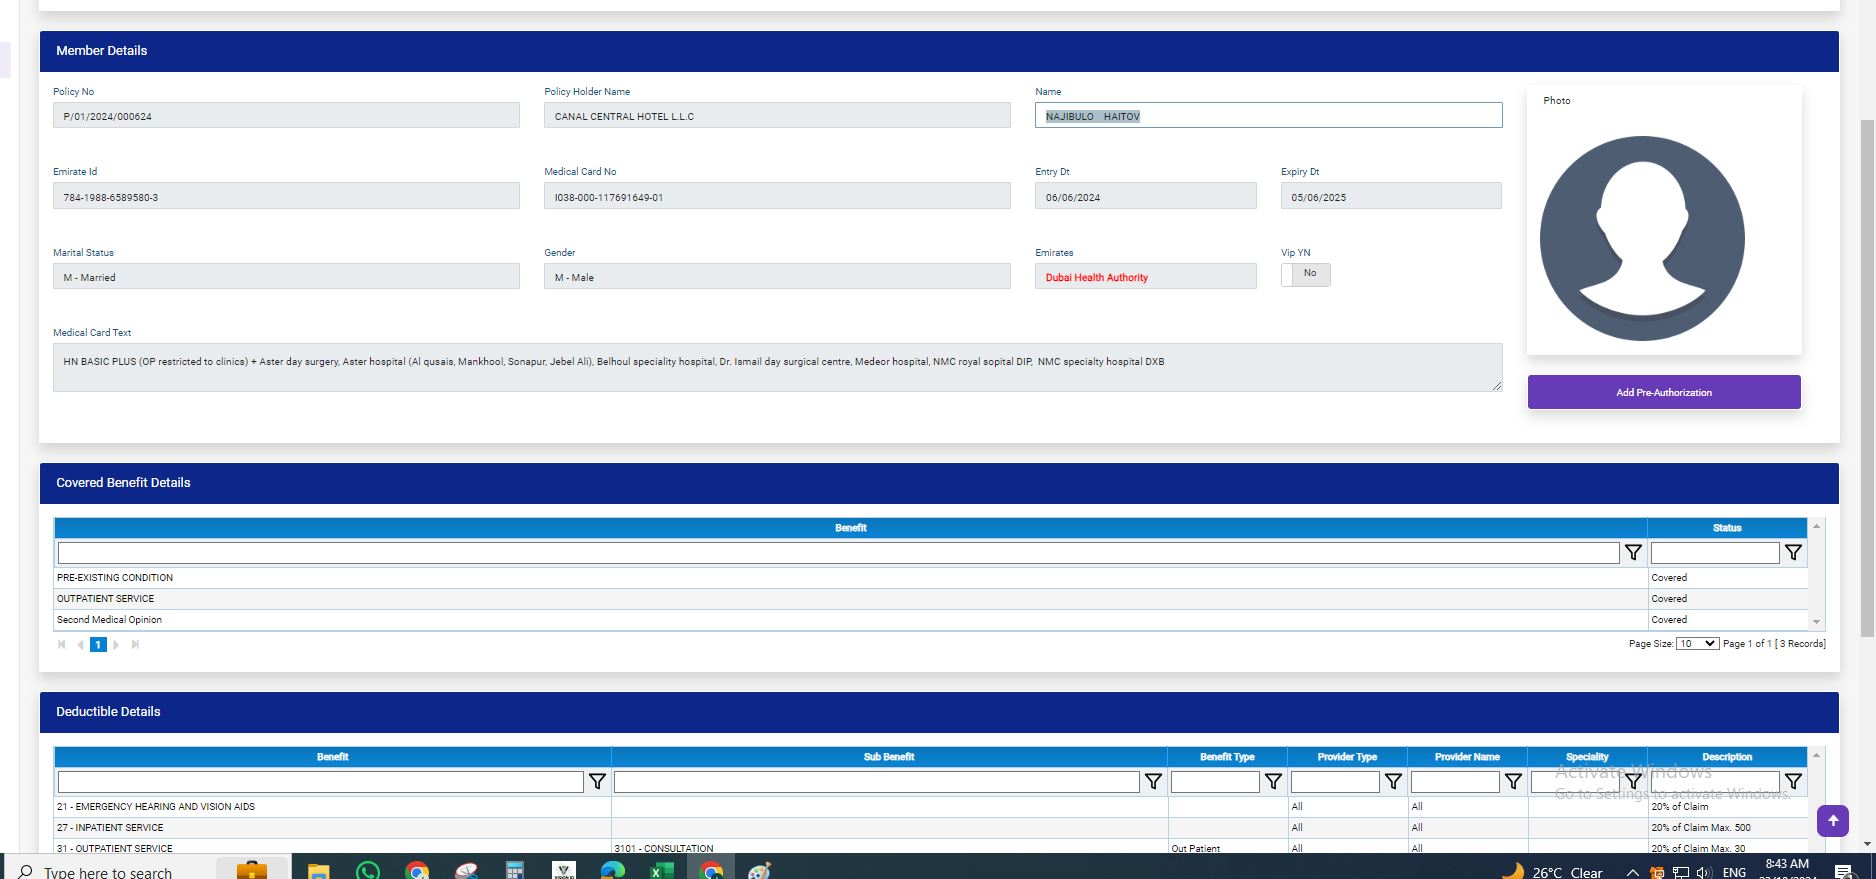The height and width of the screenshot is (879, 1876).
Task: Click the Sub Benefit filter text box
Action: click(877, 781)
